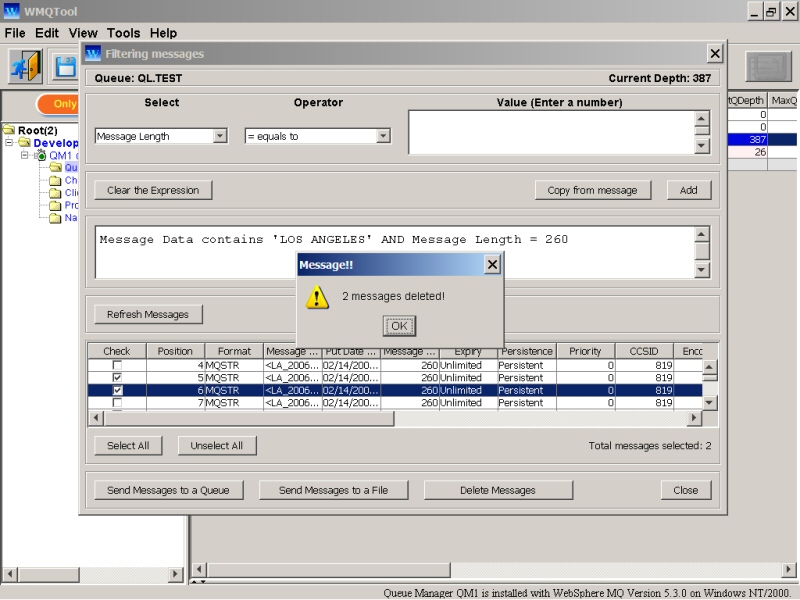Click the Persistence column header
This screenshot has width=800, height=600.
(527, 351)
